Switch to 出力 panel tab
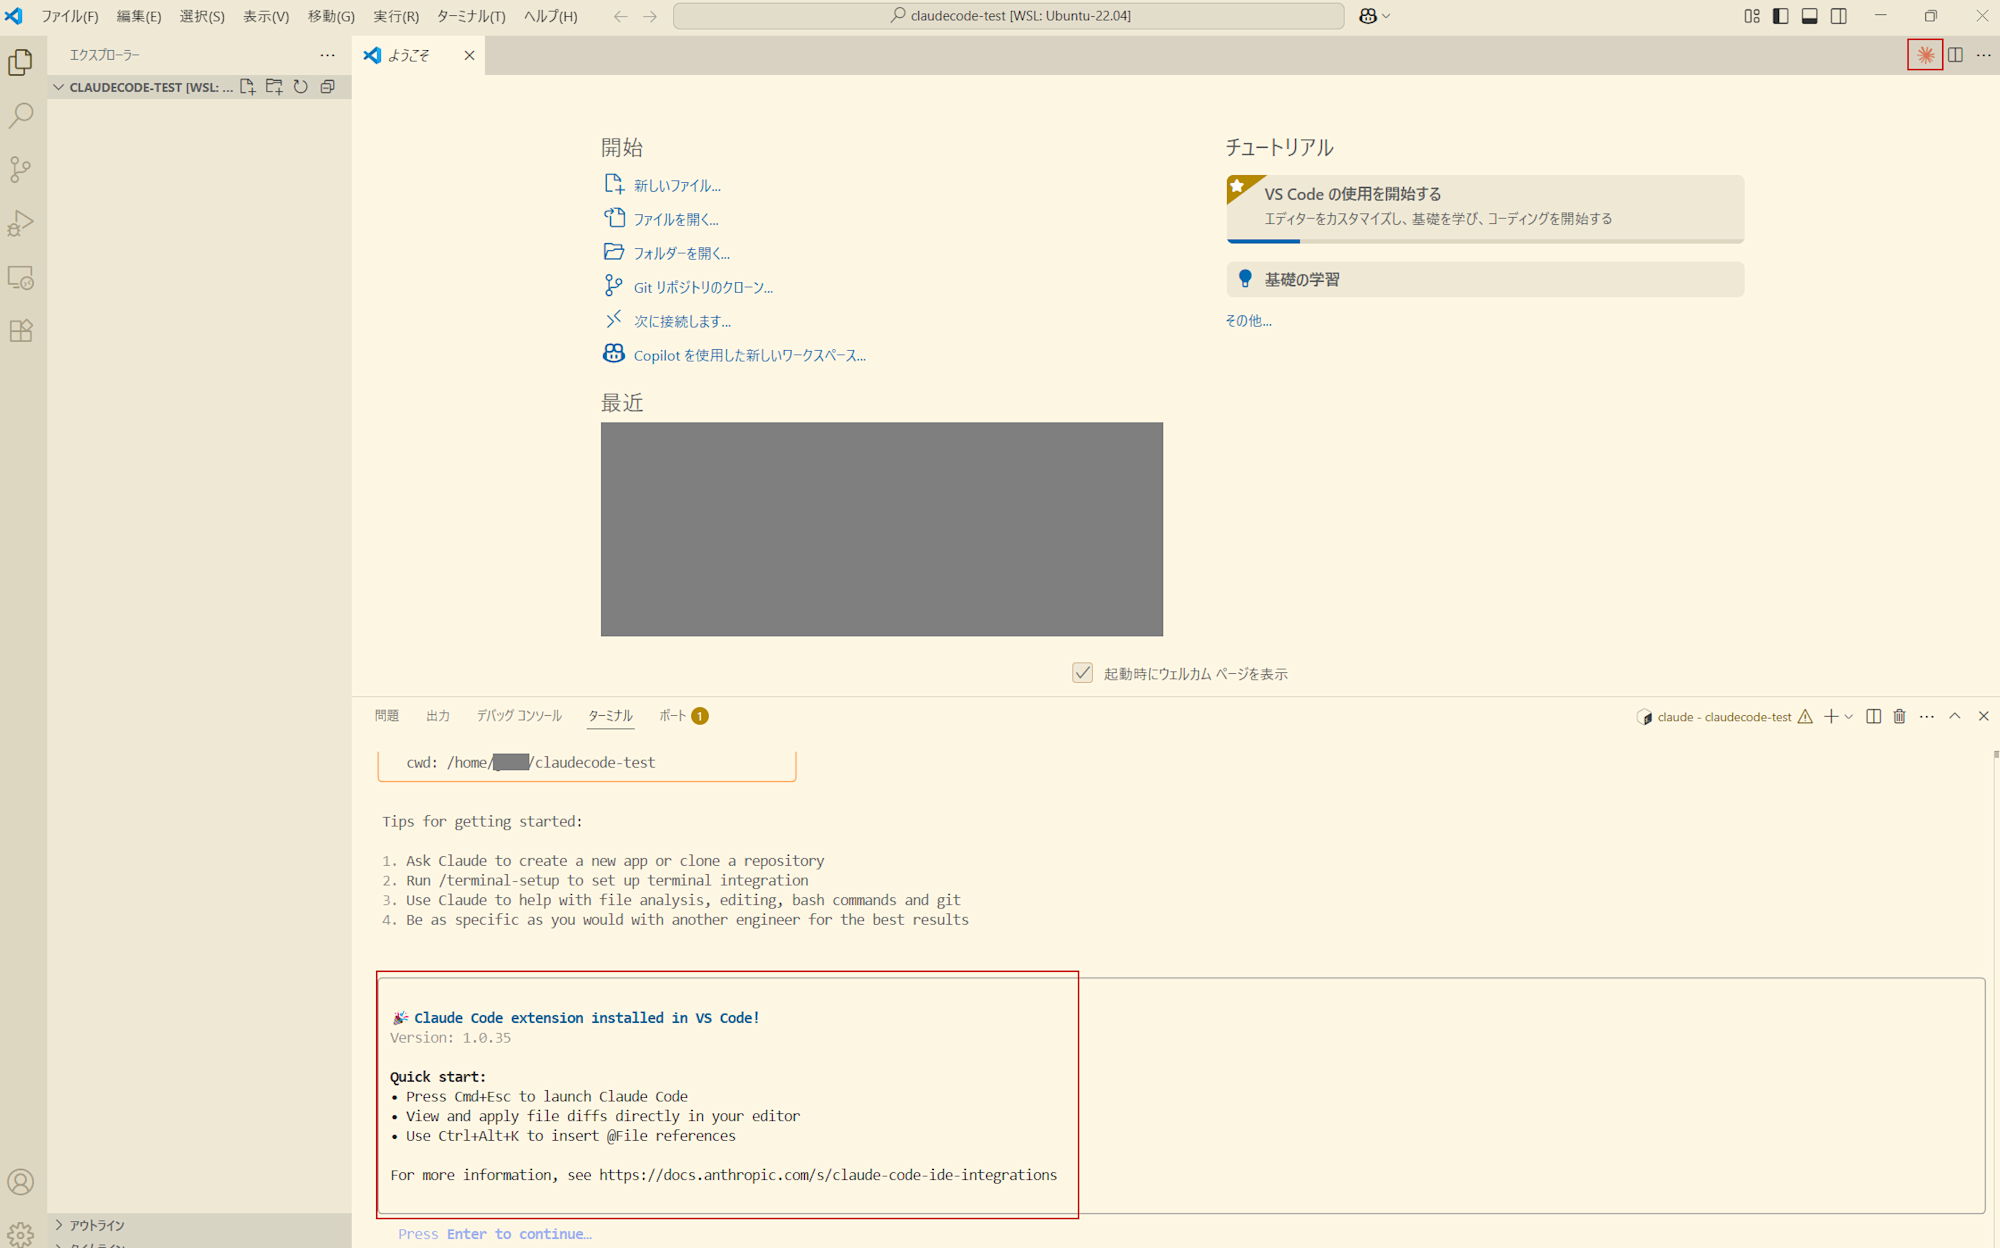This screenshot has height=1248, width=2000. [438, 716]
